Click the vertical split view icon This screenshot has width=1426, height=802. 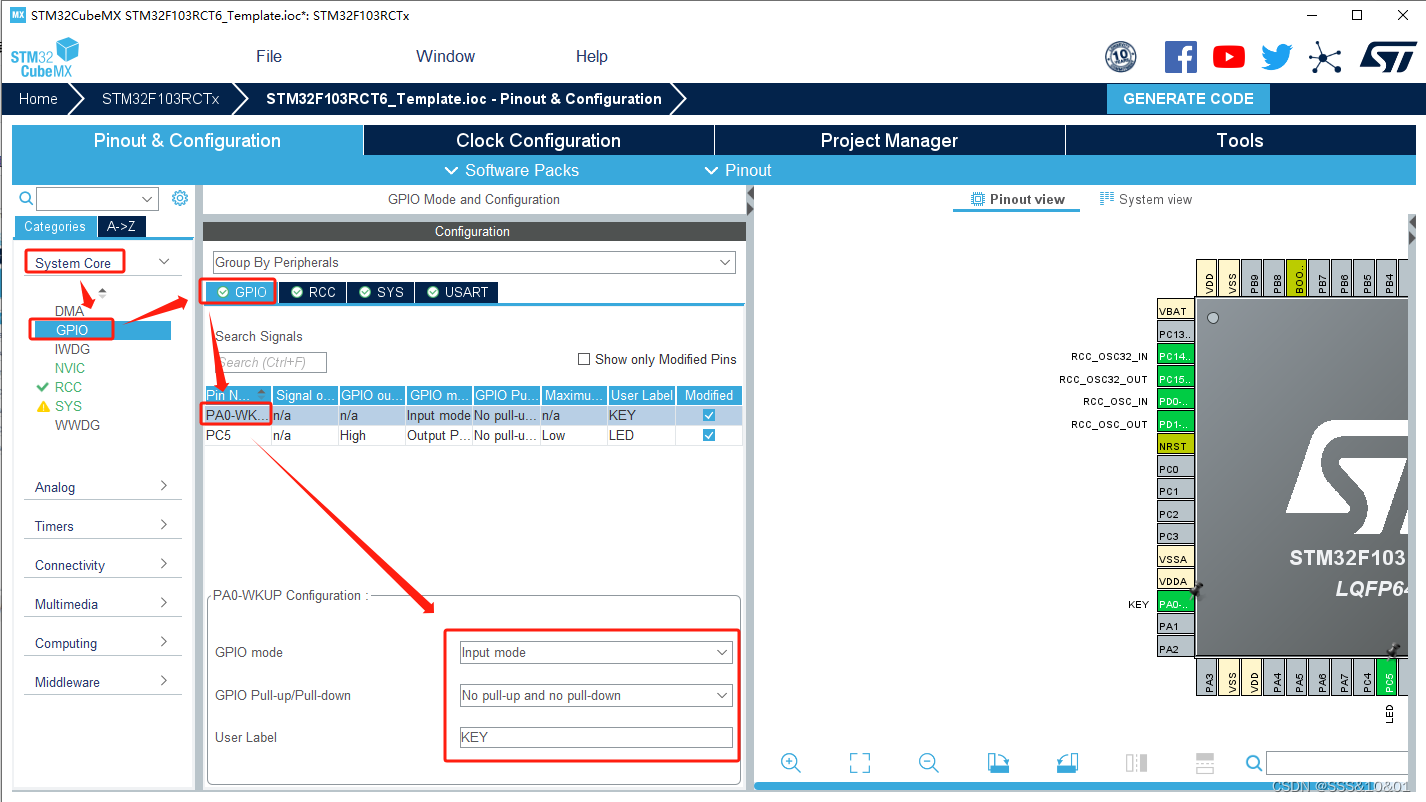click(1136, 763)
